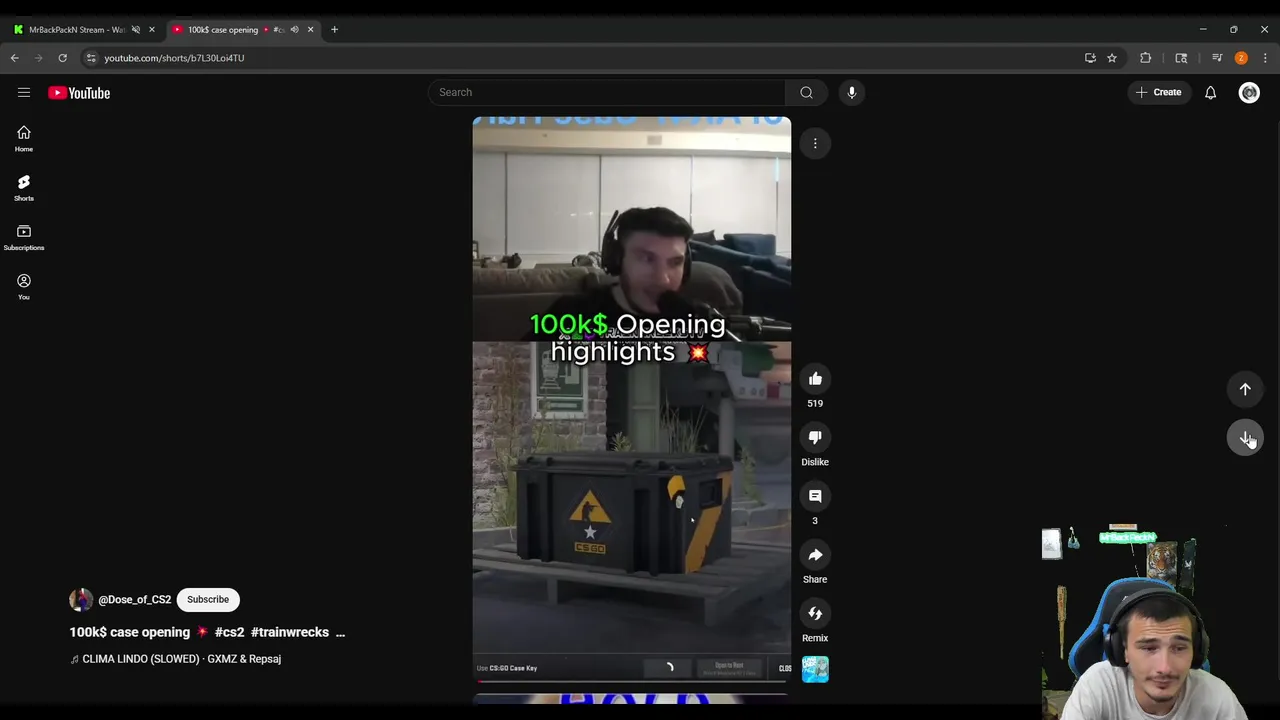Open browser media controls
This screenshot has width=1280, height=720.
pos(1217,58)
